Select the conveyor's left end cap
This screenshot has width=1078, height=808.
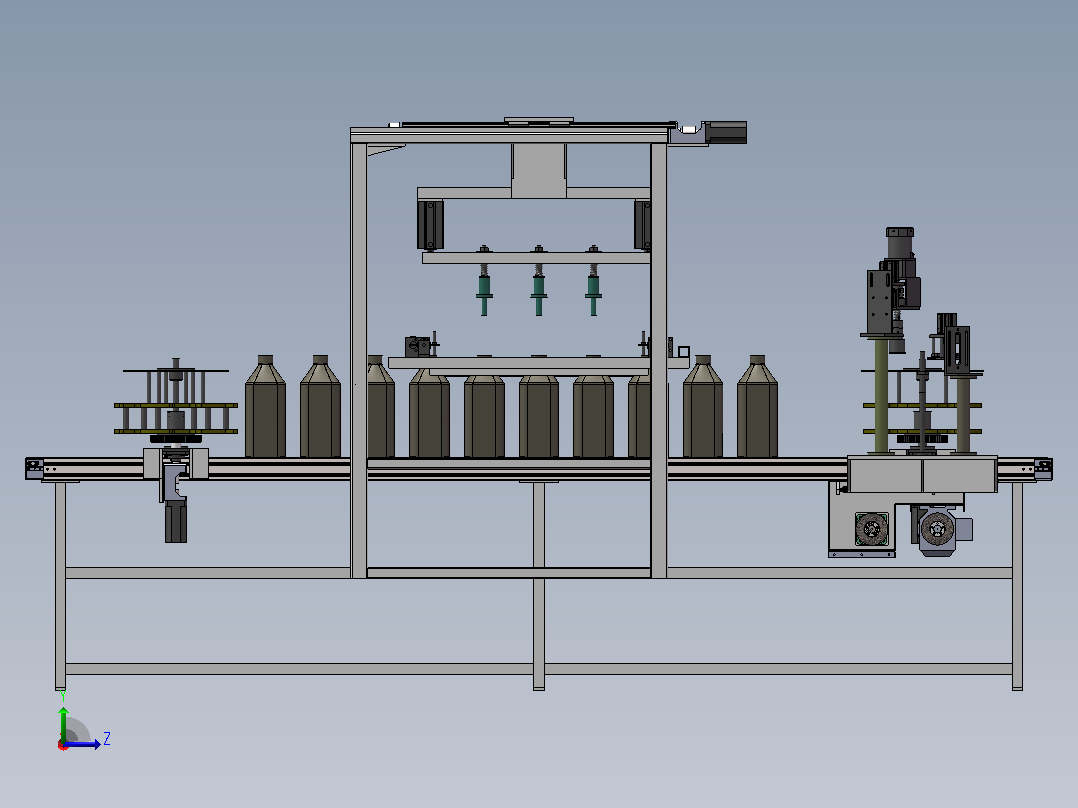34,469
